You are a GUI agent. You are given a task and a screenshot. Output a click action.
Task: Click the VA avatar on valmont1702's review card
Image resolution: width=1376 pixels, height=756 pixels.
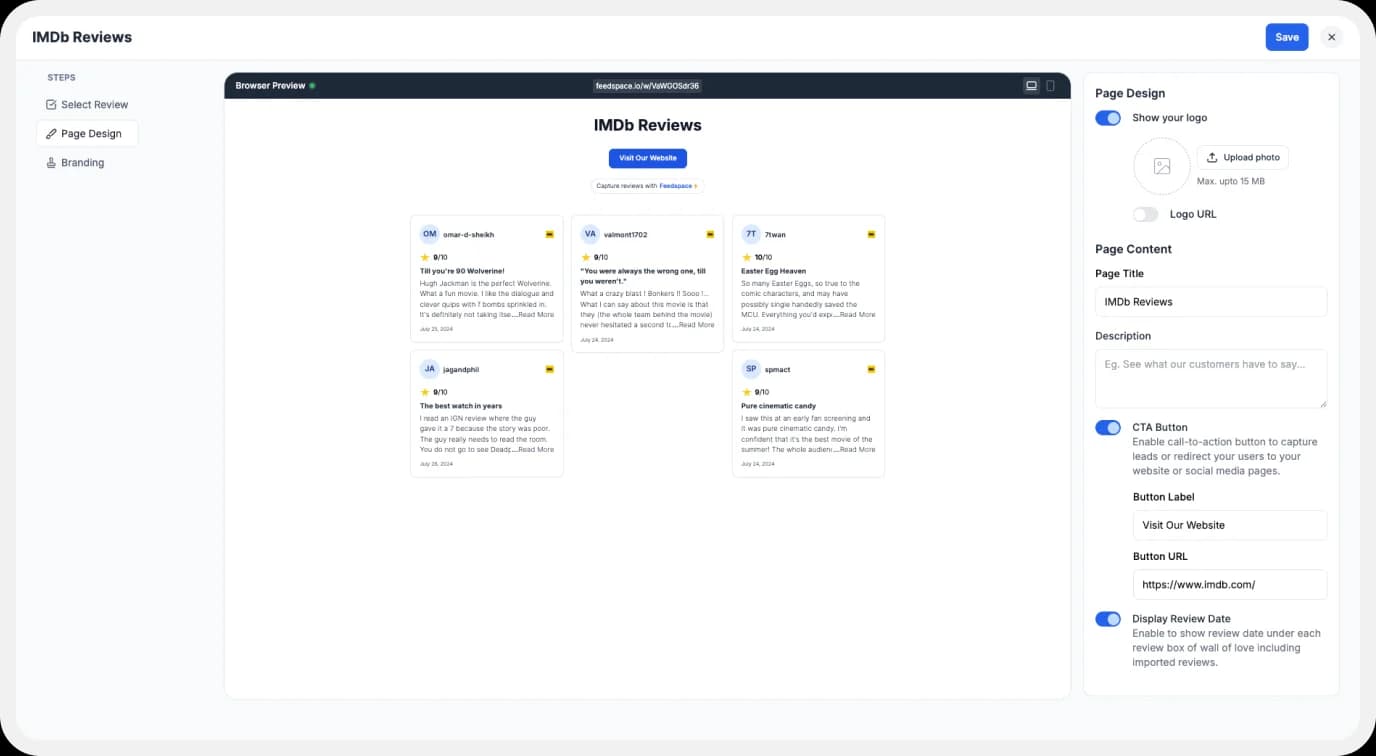[x=590, y=234]
